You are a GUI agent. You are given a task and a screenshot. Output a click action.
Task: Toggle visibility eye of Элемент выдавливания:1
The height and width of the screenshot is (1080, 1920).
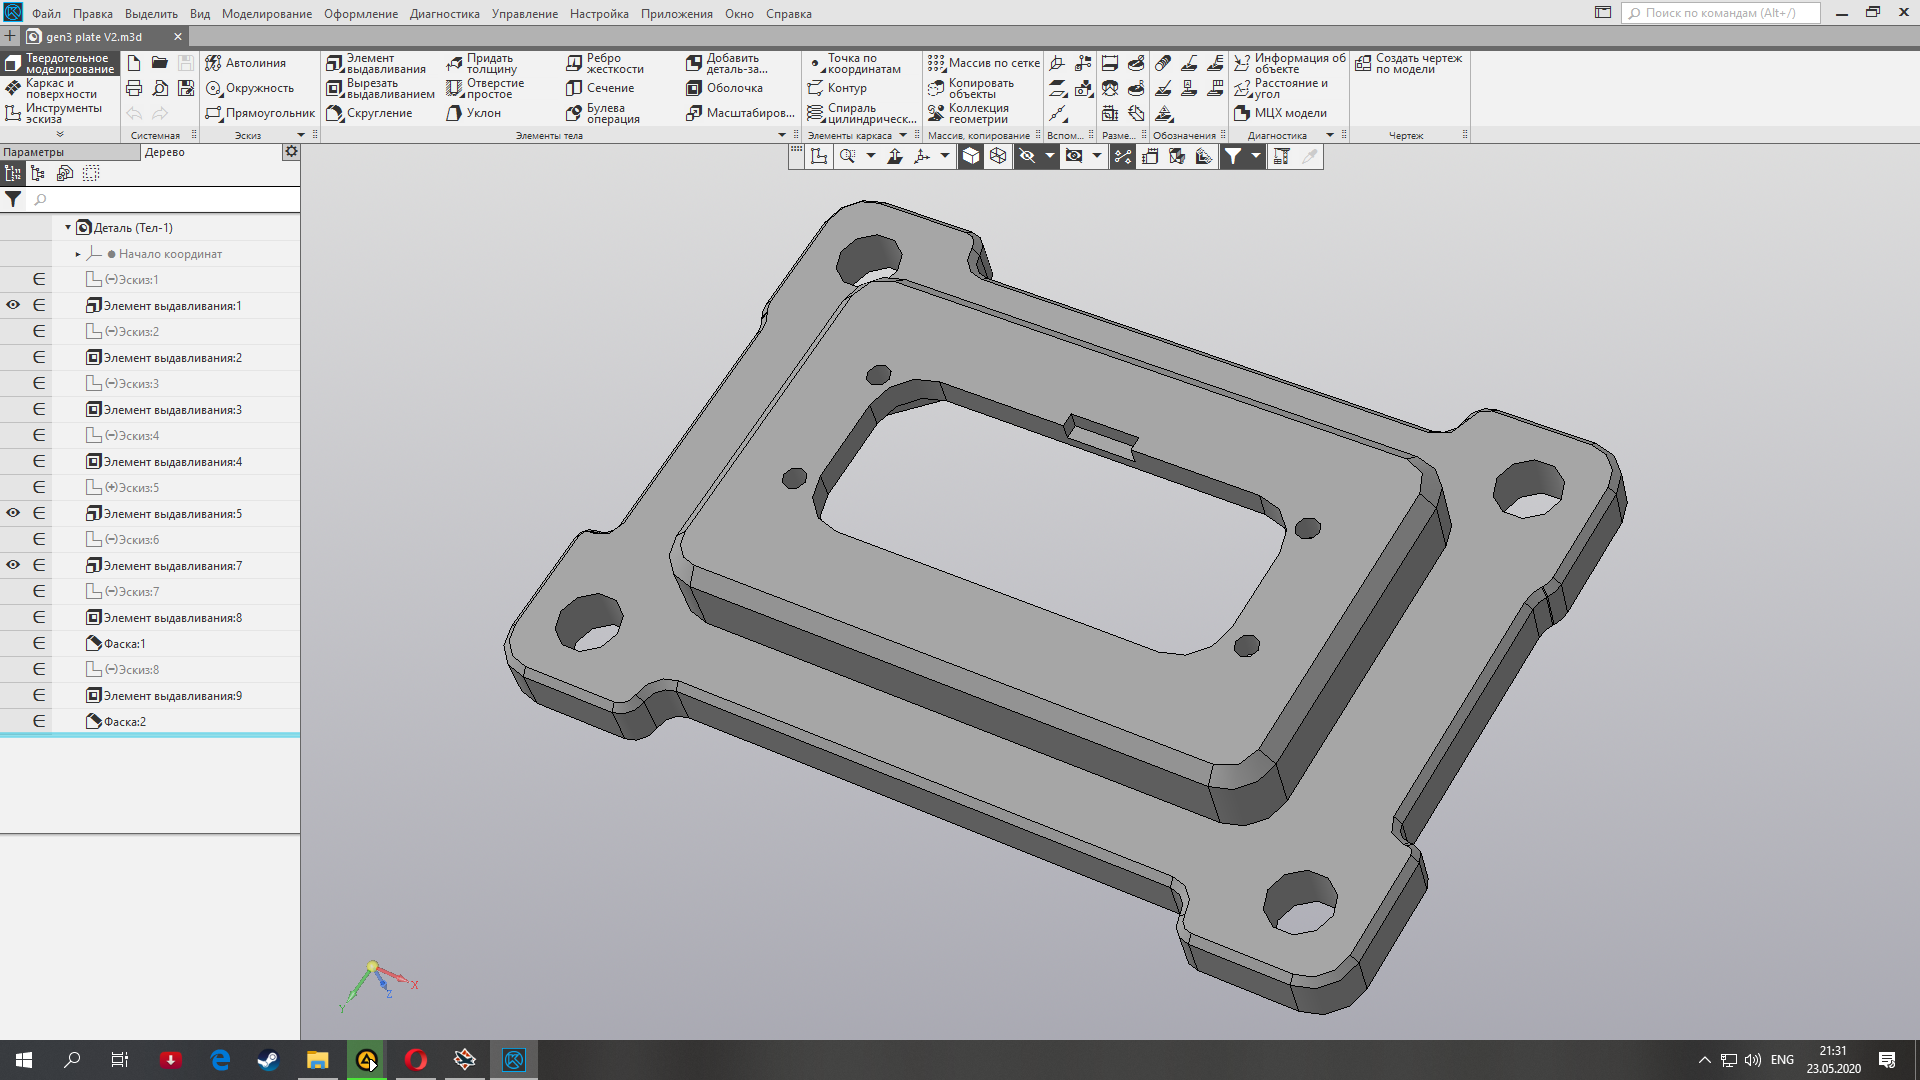point(13,305)
